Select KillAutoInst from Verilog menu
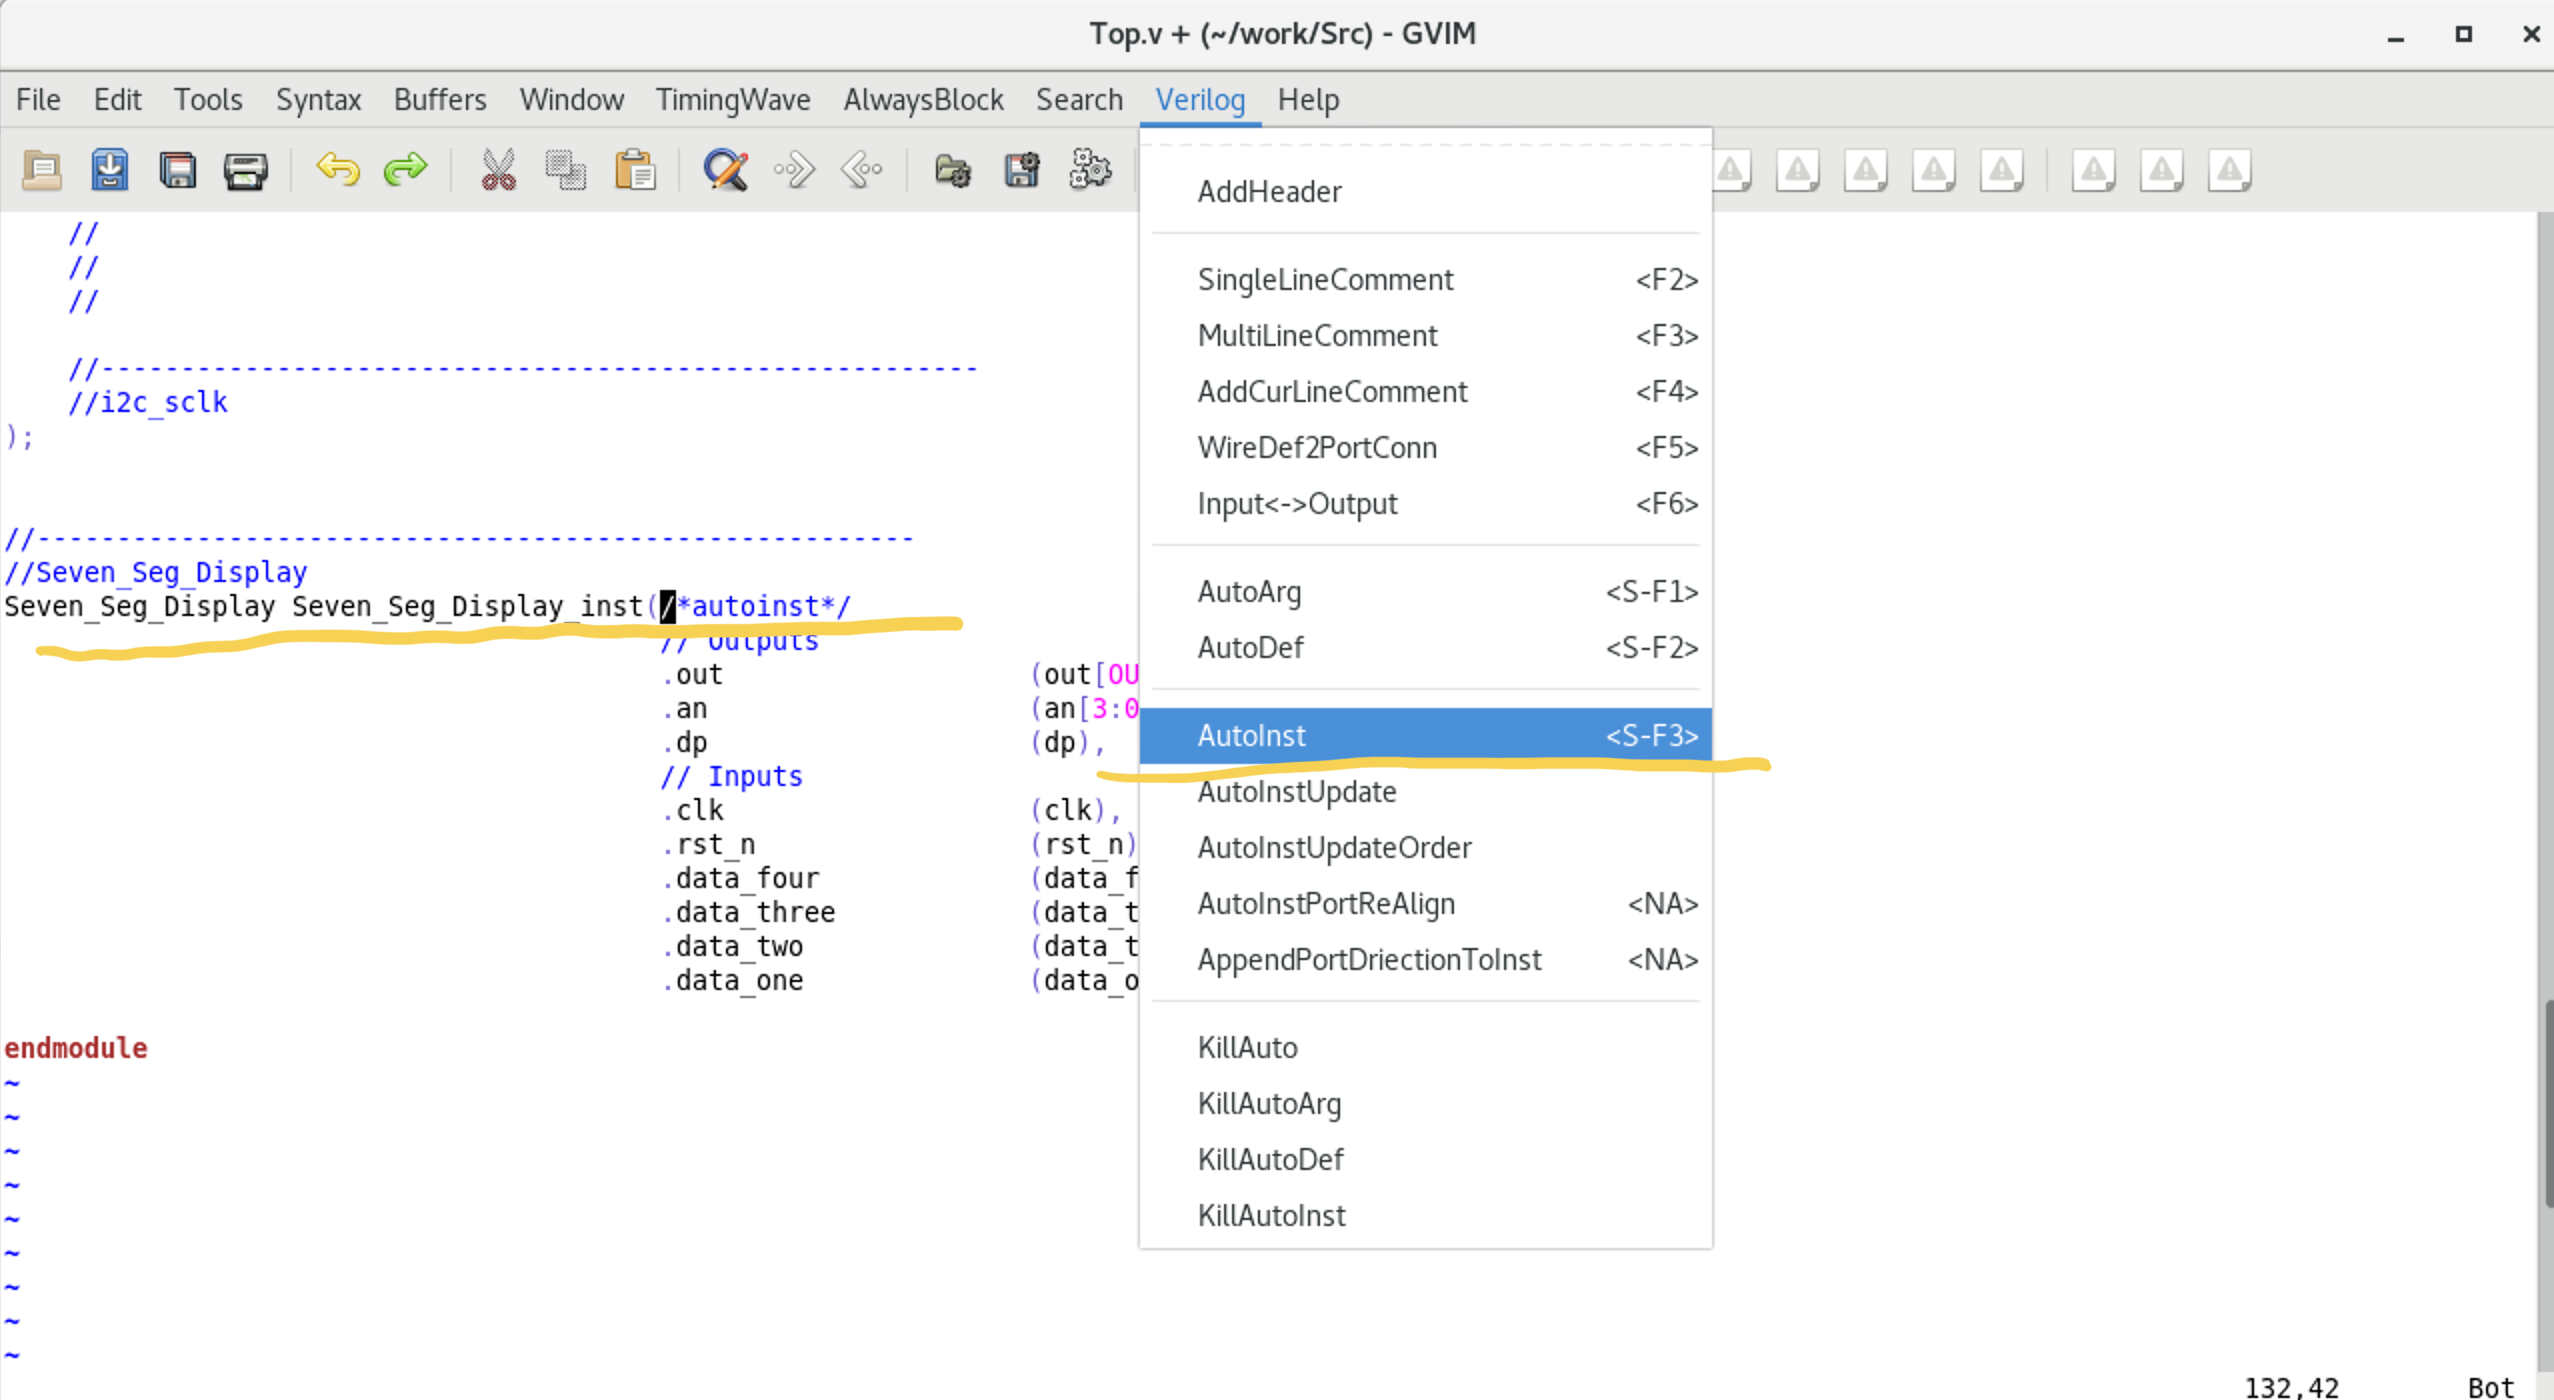The width and height of the screenshot is (2554, 1400). (x=1426, y=1216)
